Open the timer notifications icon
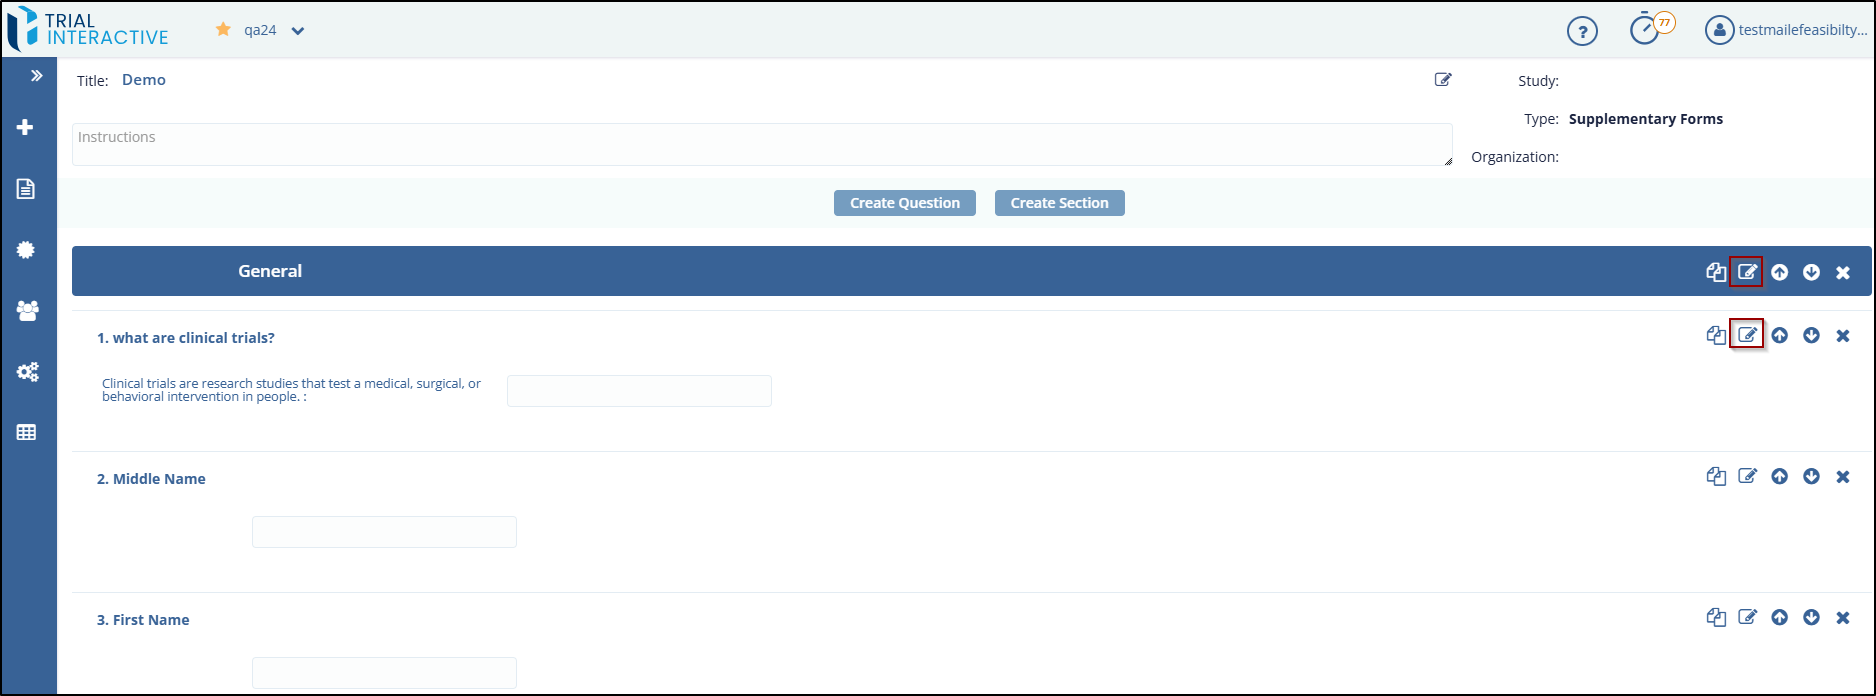 [1646, 30]
